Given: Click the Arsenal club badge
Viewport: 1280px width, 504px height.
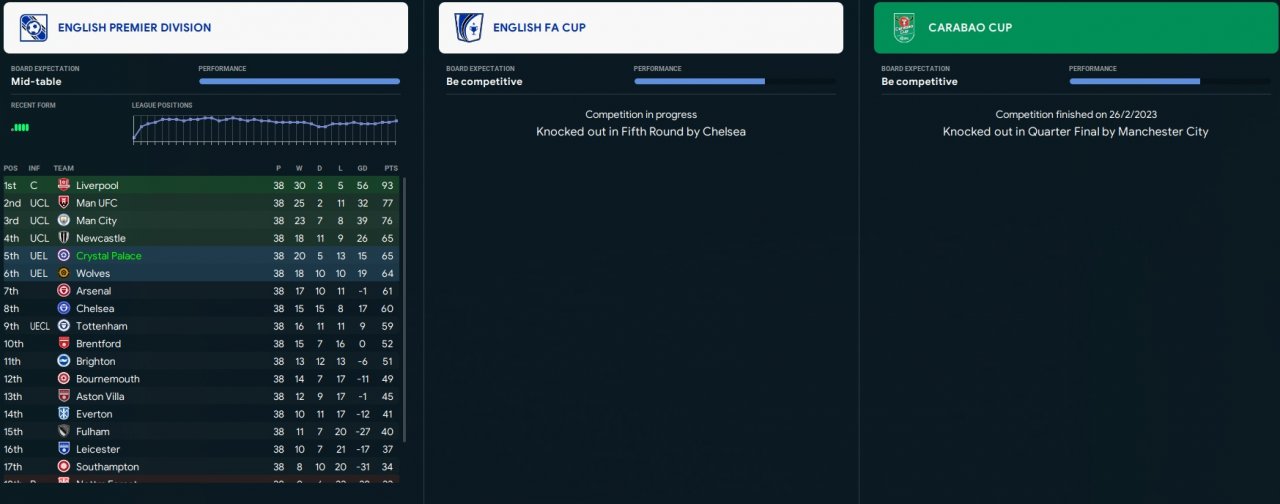Looking at the screenshot, I should 64,291.
